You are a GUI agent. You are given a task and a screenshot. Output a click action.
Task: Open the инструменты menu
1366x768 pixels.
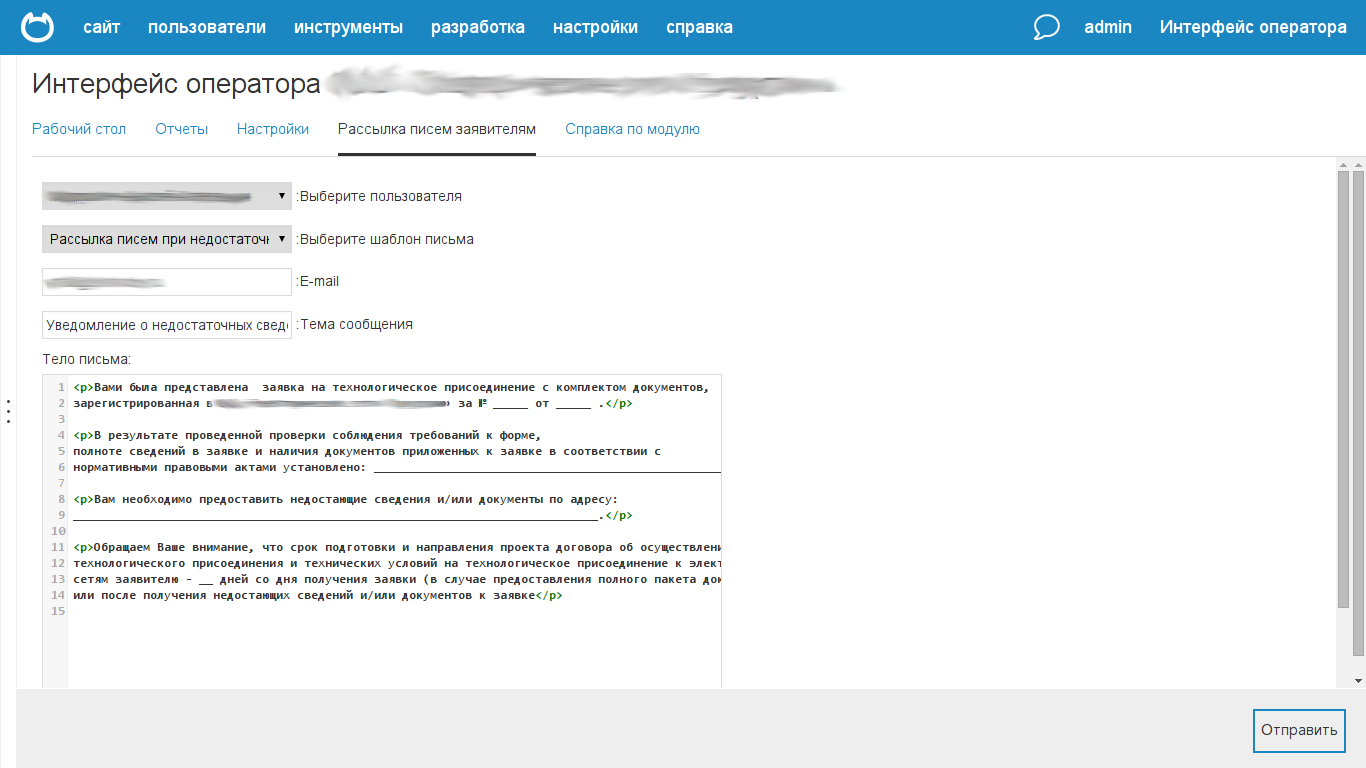[x=349, y=27]
